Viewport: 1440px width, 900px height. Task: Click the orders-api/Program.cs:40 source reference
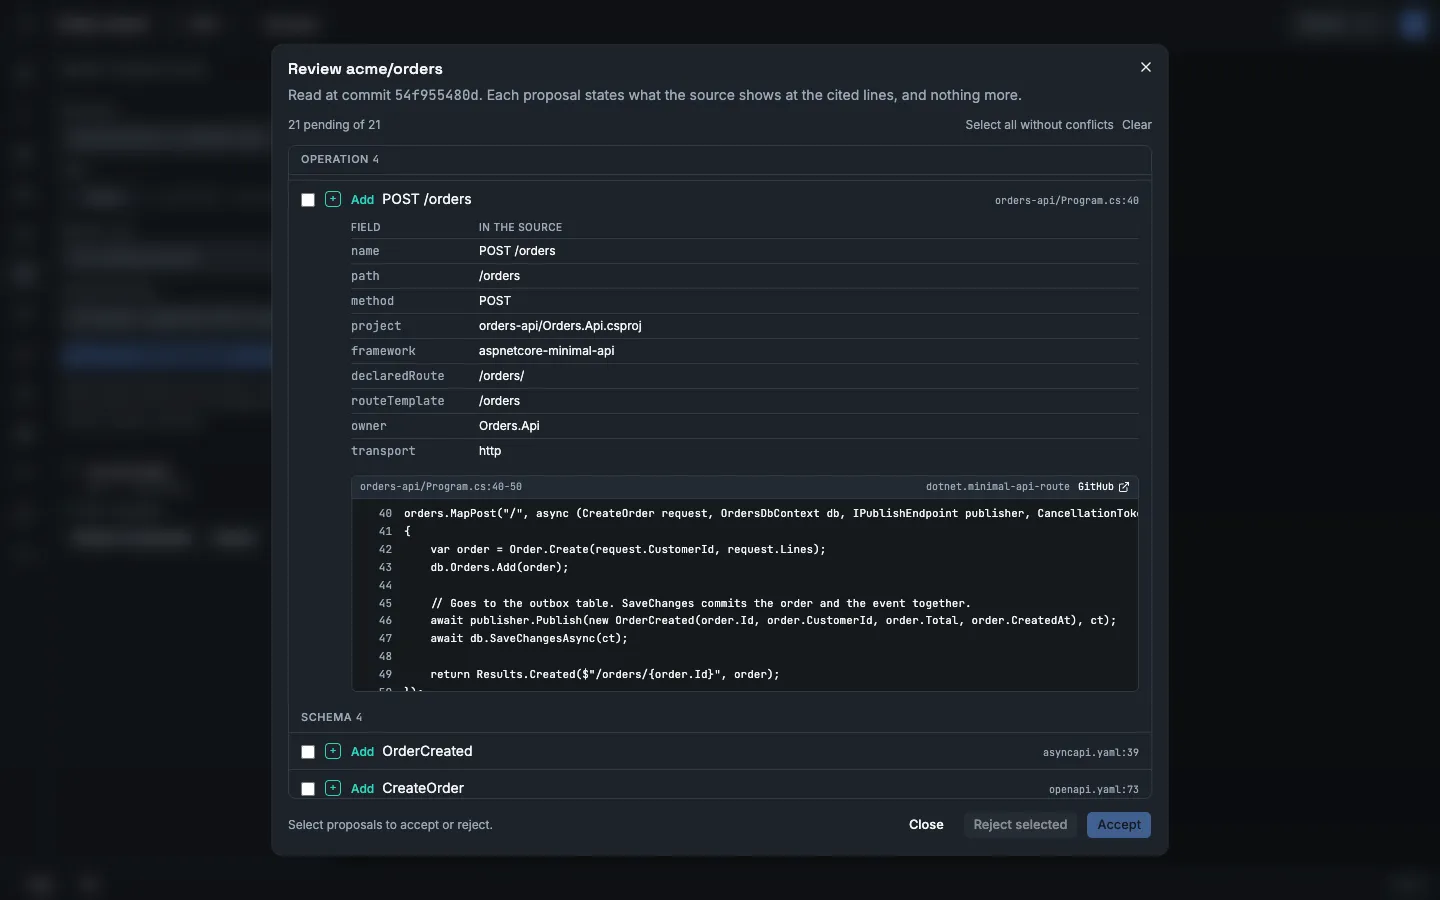[x=1067, y=201]
